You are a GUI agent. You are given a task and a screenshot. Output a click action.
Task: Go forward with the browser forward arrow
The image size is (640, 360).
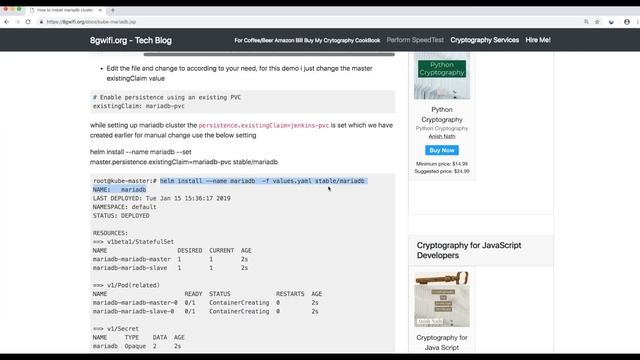point(17,22)
